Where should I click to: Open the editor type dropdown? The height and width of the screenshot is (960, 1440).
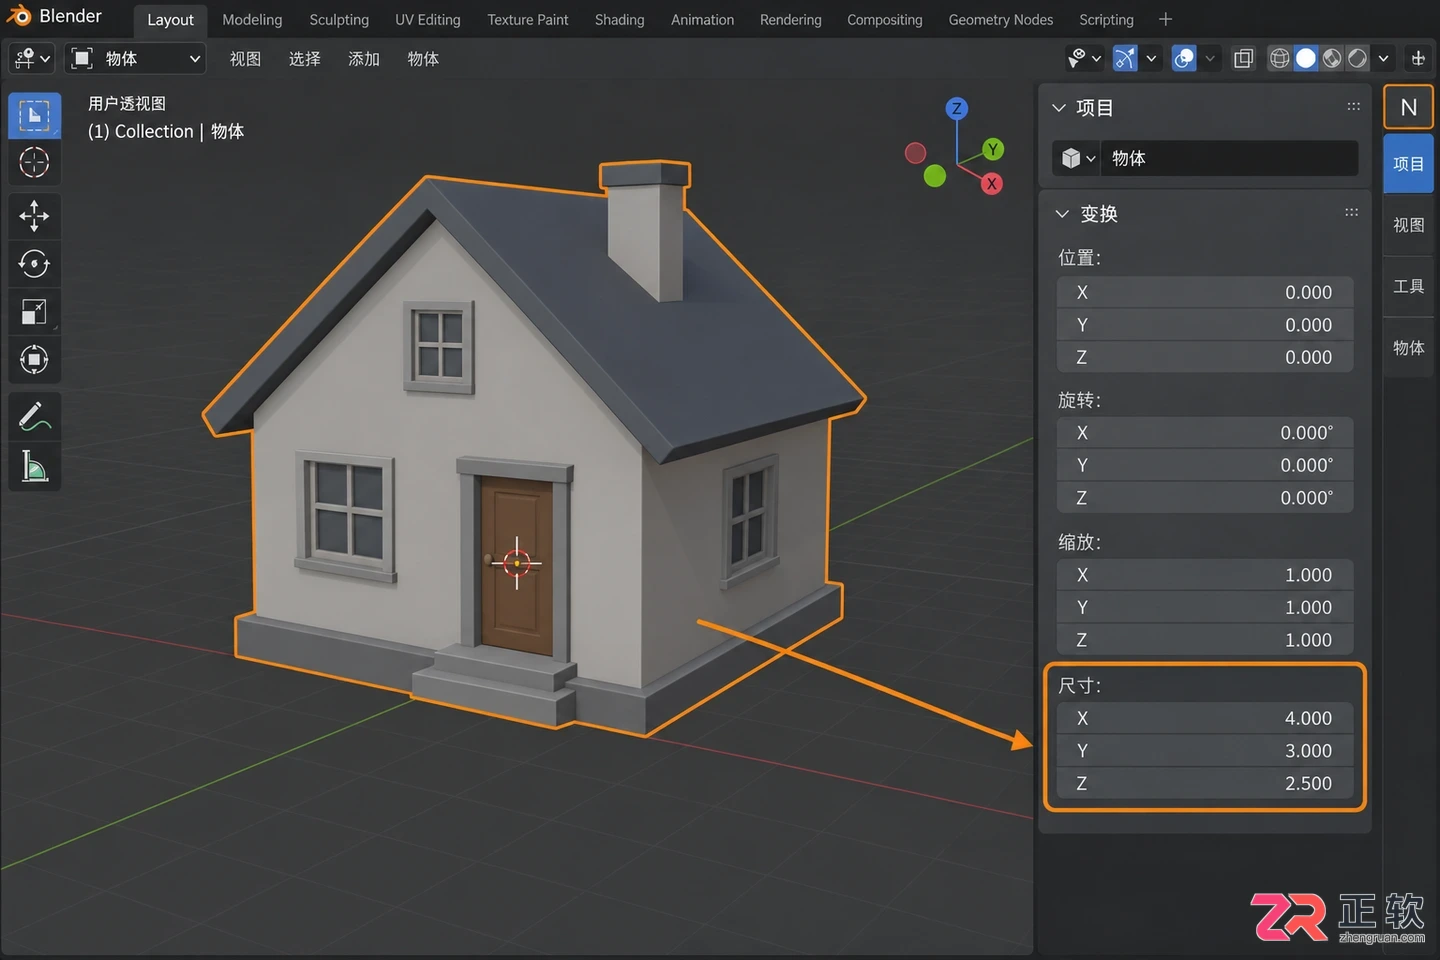[x=32, y=58]
